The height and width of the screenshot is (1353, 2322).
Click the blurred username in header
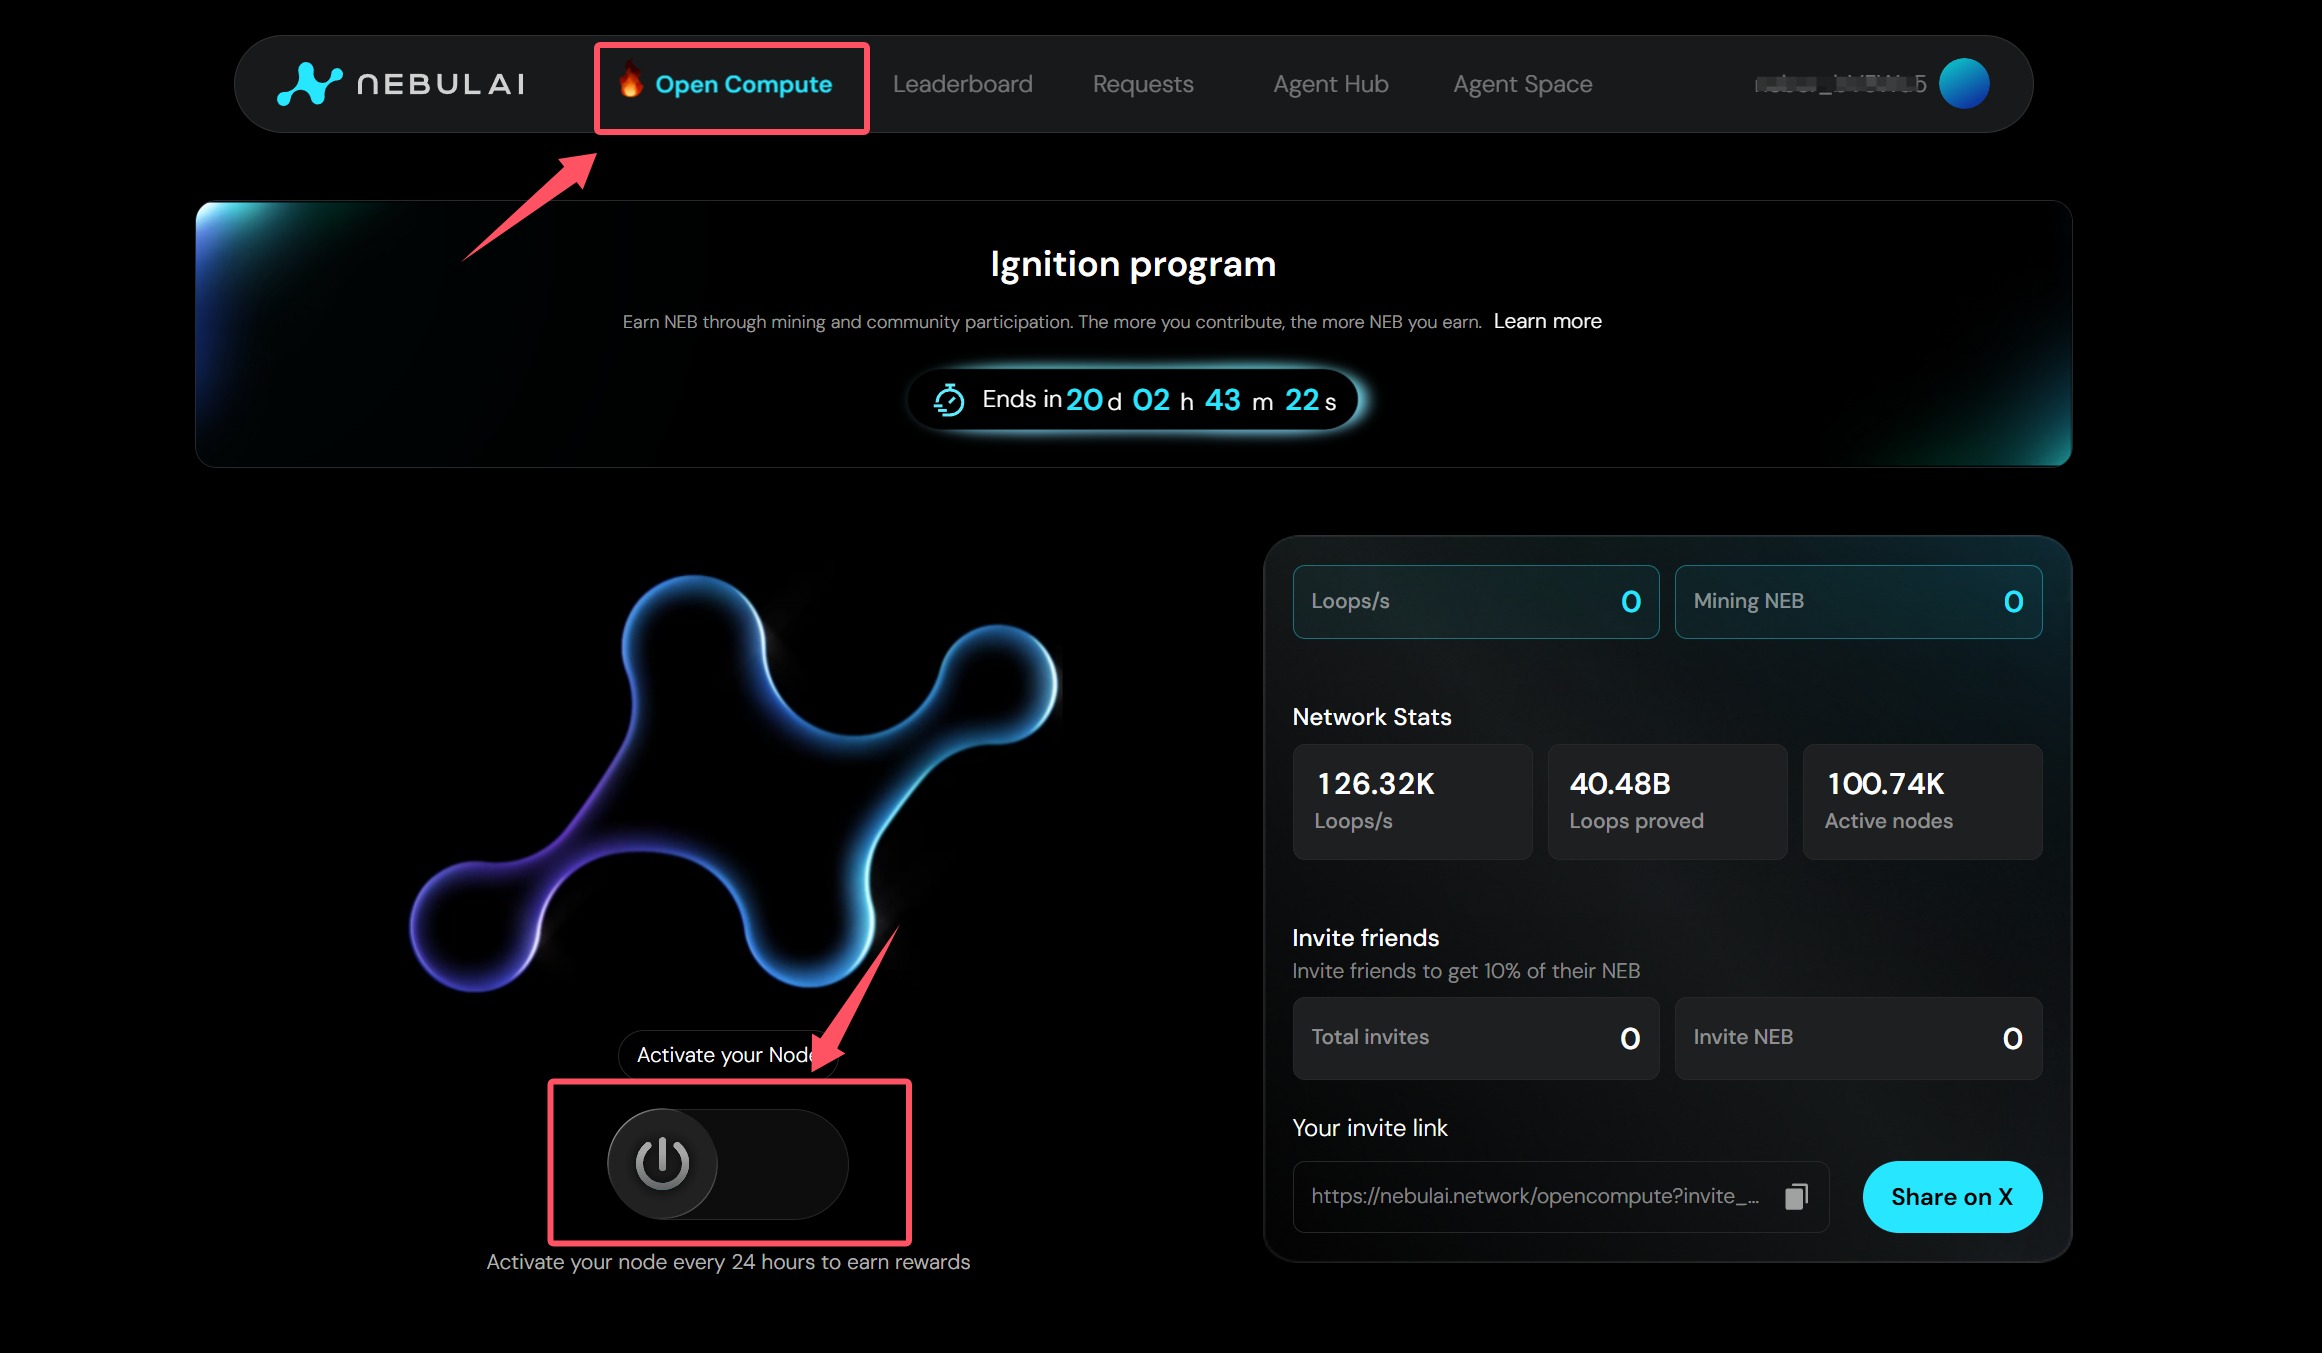tap(1840, 84)
